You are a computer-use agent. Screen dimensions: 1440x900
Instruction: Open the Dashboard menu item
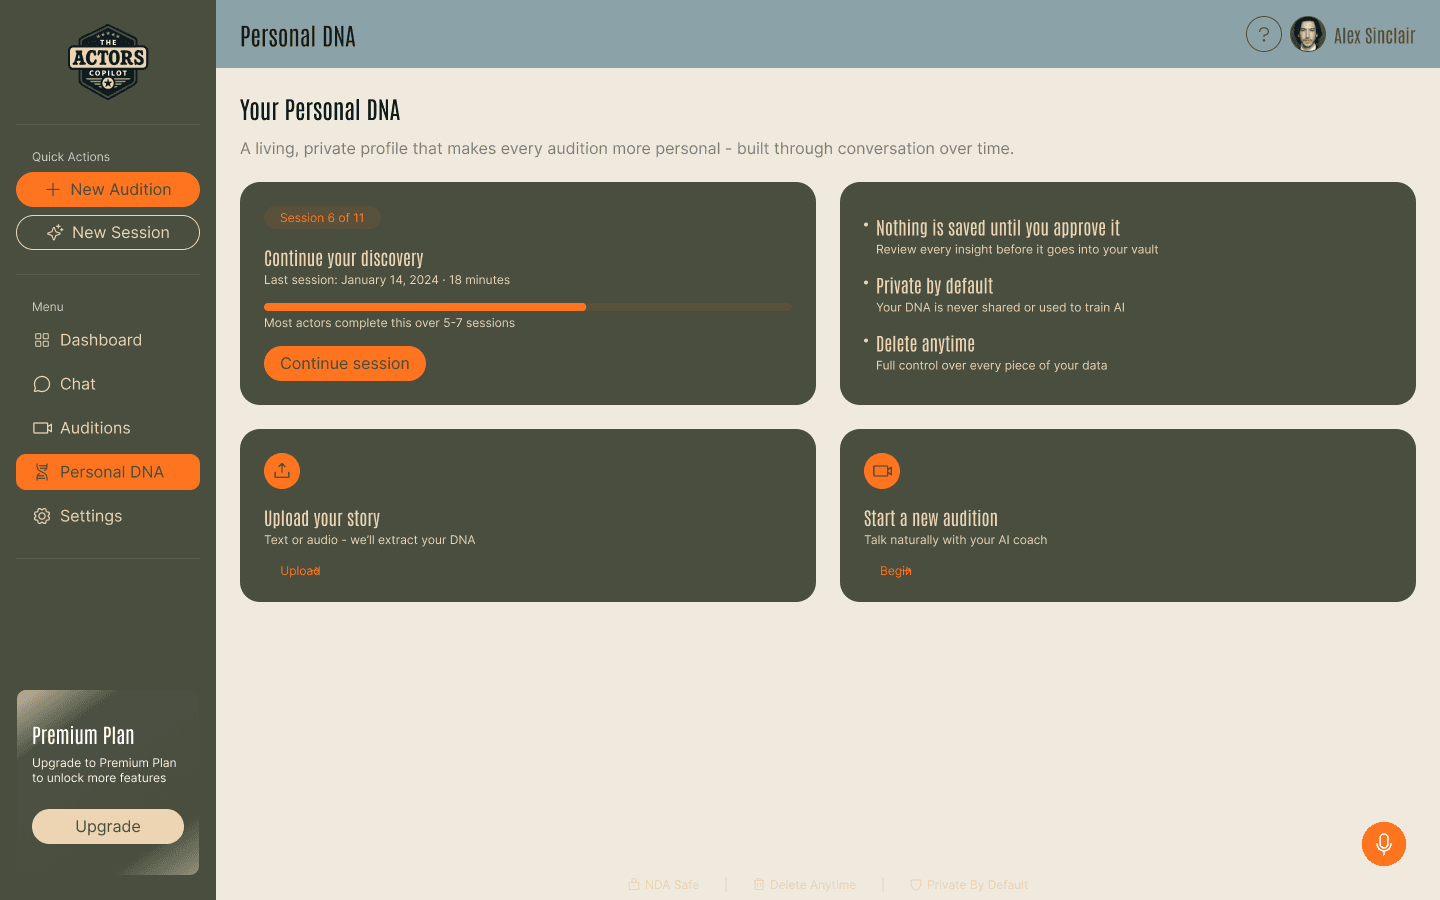point(108,340)
